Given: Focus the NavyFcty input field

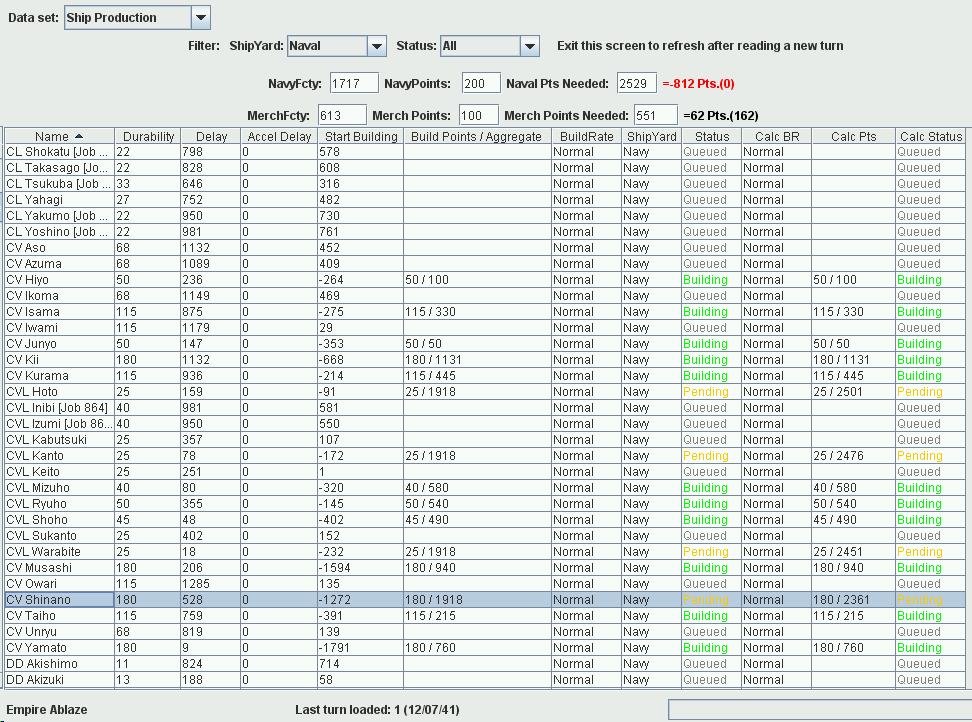Looking at the screenshot, I should [x=353, y=84].
